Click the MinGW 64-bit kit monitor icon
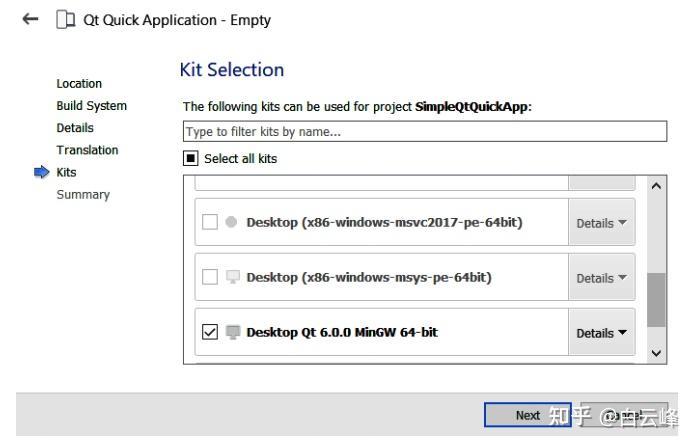The width and height of the screenshot is (697, 446). (x=232, y=332)
